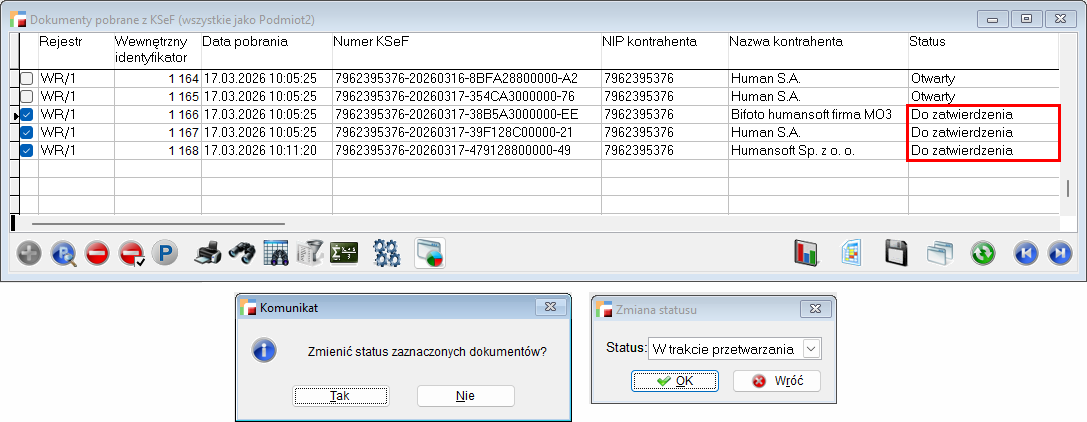Jump to first record with blue arrow
Viewport: 1087px width, 422px height.
(x=1025, y=253)
